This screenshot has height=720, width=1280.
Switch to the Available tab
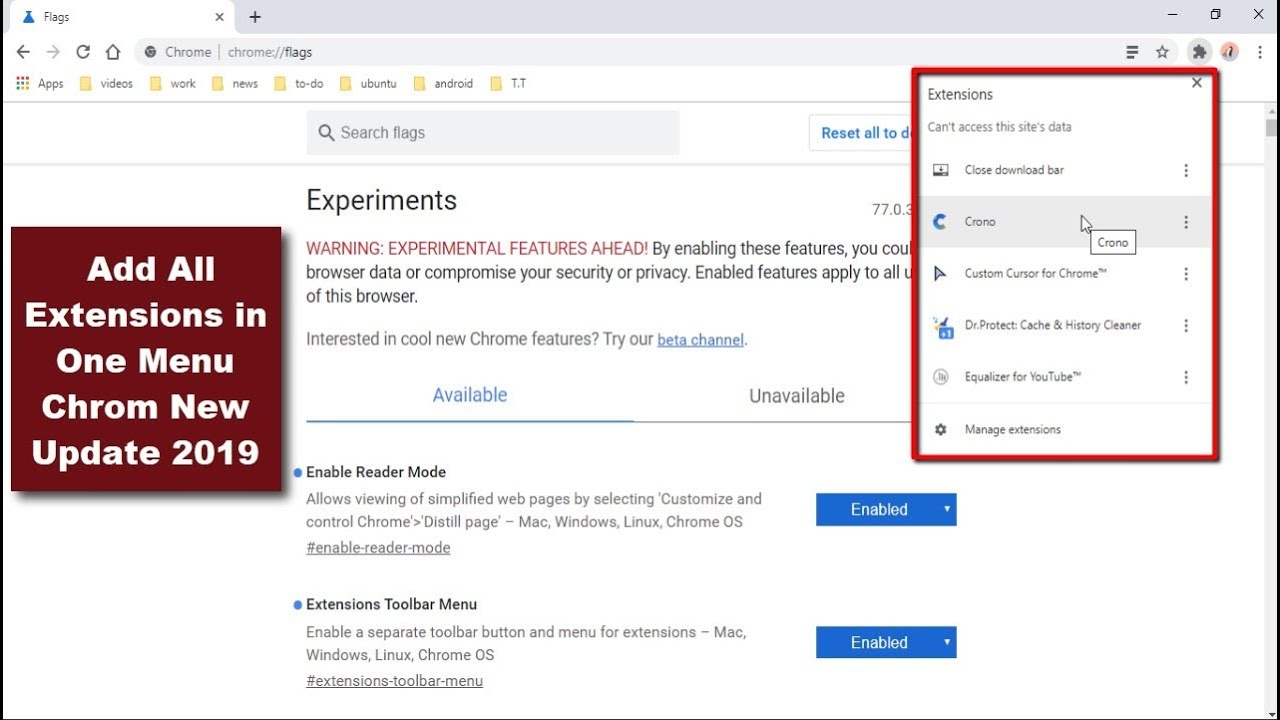coord(470,395)
